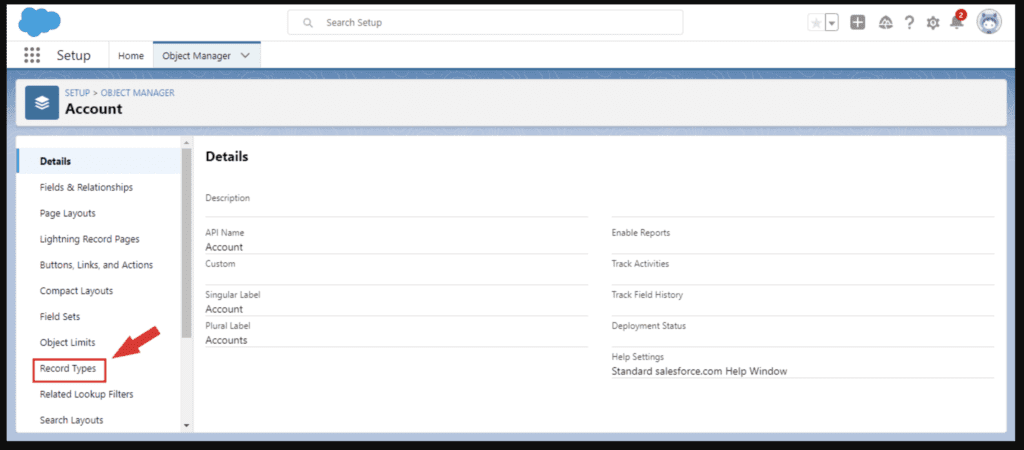Click the API Name value Account
Viewport: 1024px width, 450px height.
tap(224, 247)
